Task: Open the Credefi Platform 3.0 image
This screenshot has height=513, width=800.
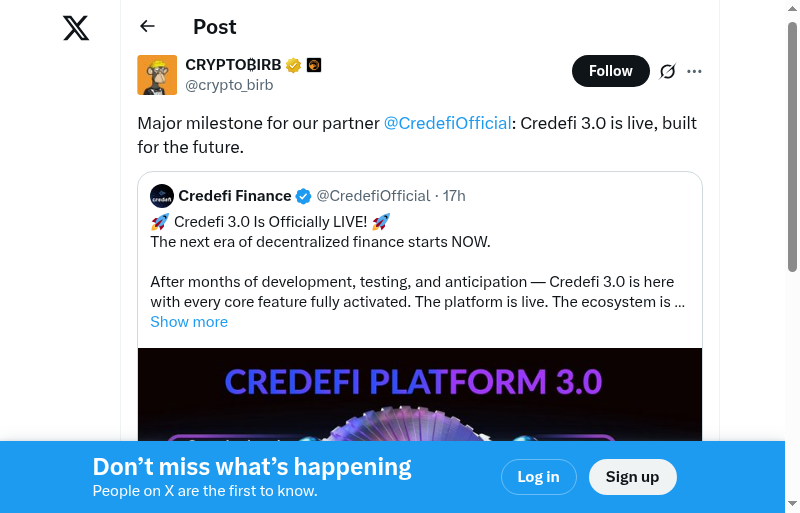Action: coord(420,394)
